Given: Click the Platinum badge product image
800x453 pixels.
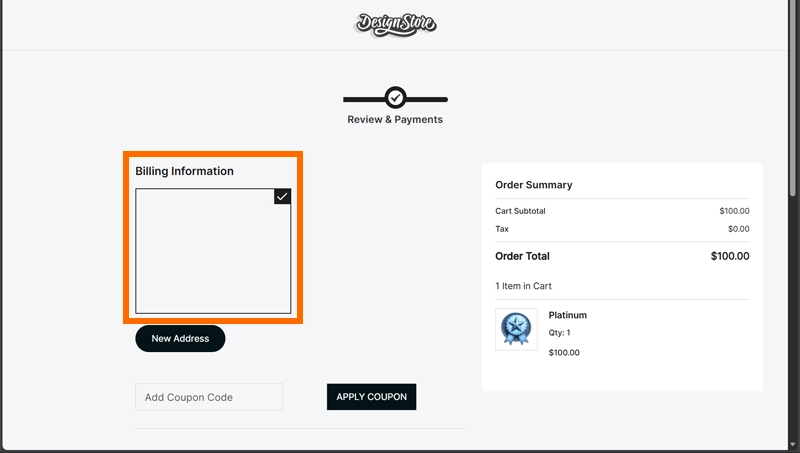Looking at the screenshot, I should pyautogui.click(x=516, y=329).
